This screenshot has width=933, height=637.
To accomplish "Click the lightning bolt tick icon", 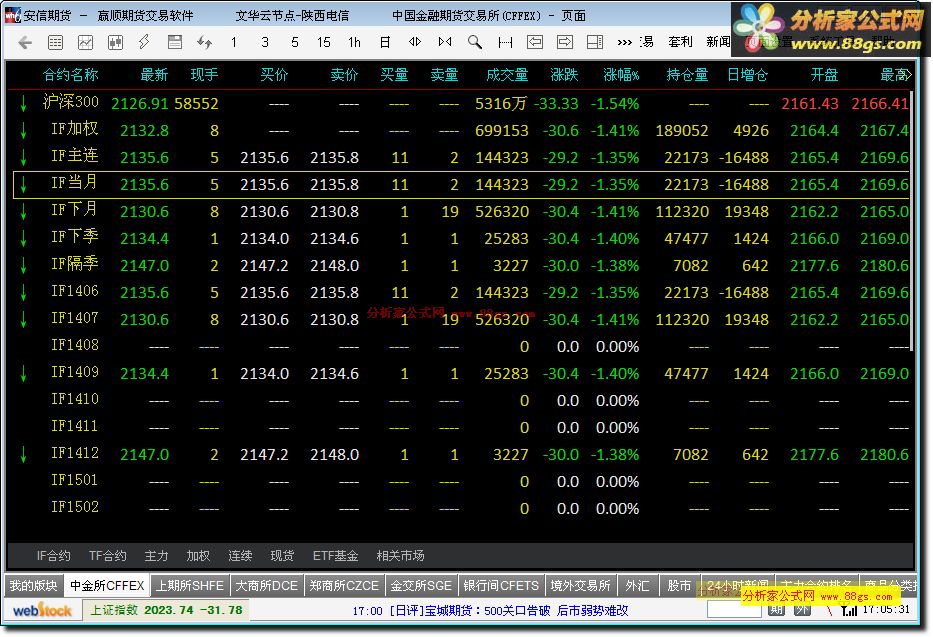I will click(145, 42).
